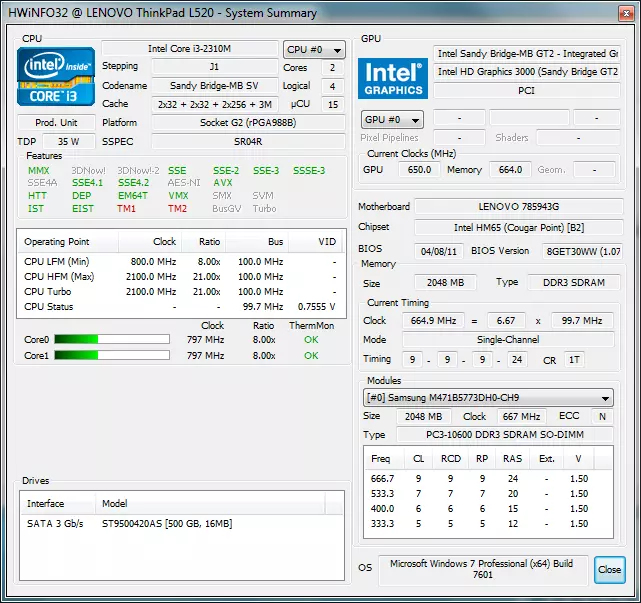Click the LENOVO 785943G motherboard field

519,206
